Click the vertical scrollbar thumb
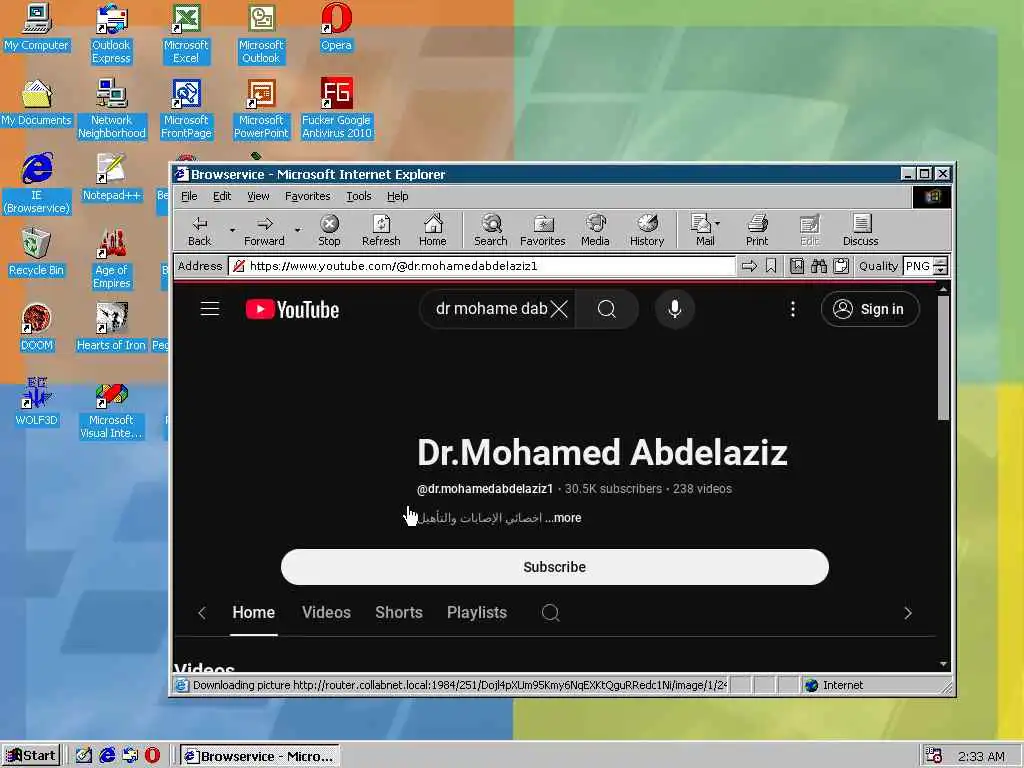Screen dimensions: 1024x768 [x=943, y=358]
